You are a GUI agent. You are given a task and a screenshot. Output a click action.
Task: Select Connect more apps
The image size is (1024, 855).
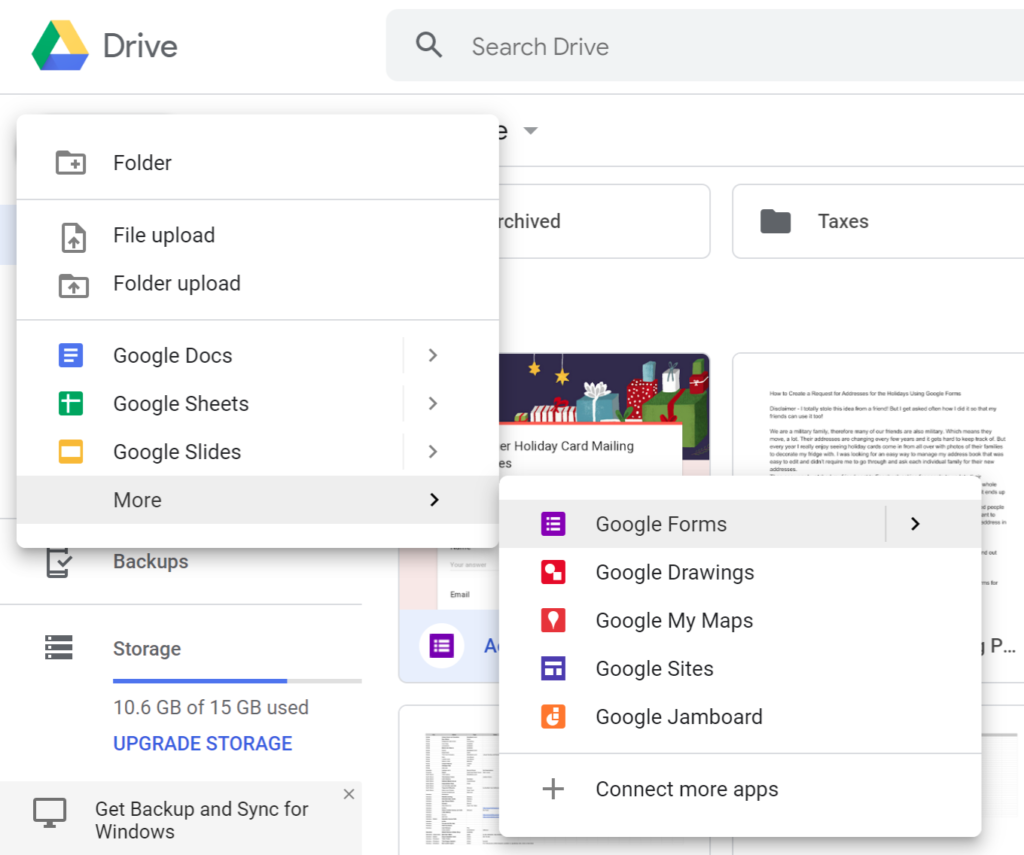coord(740,788)
